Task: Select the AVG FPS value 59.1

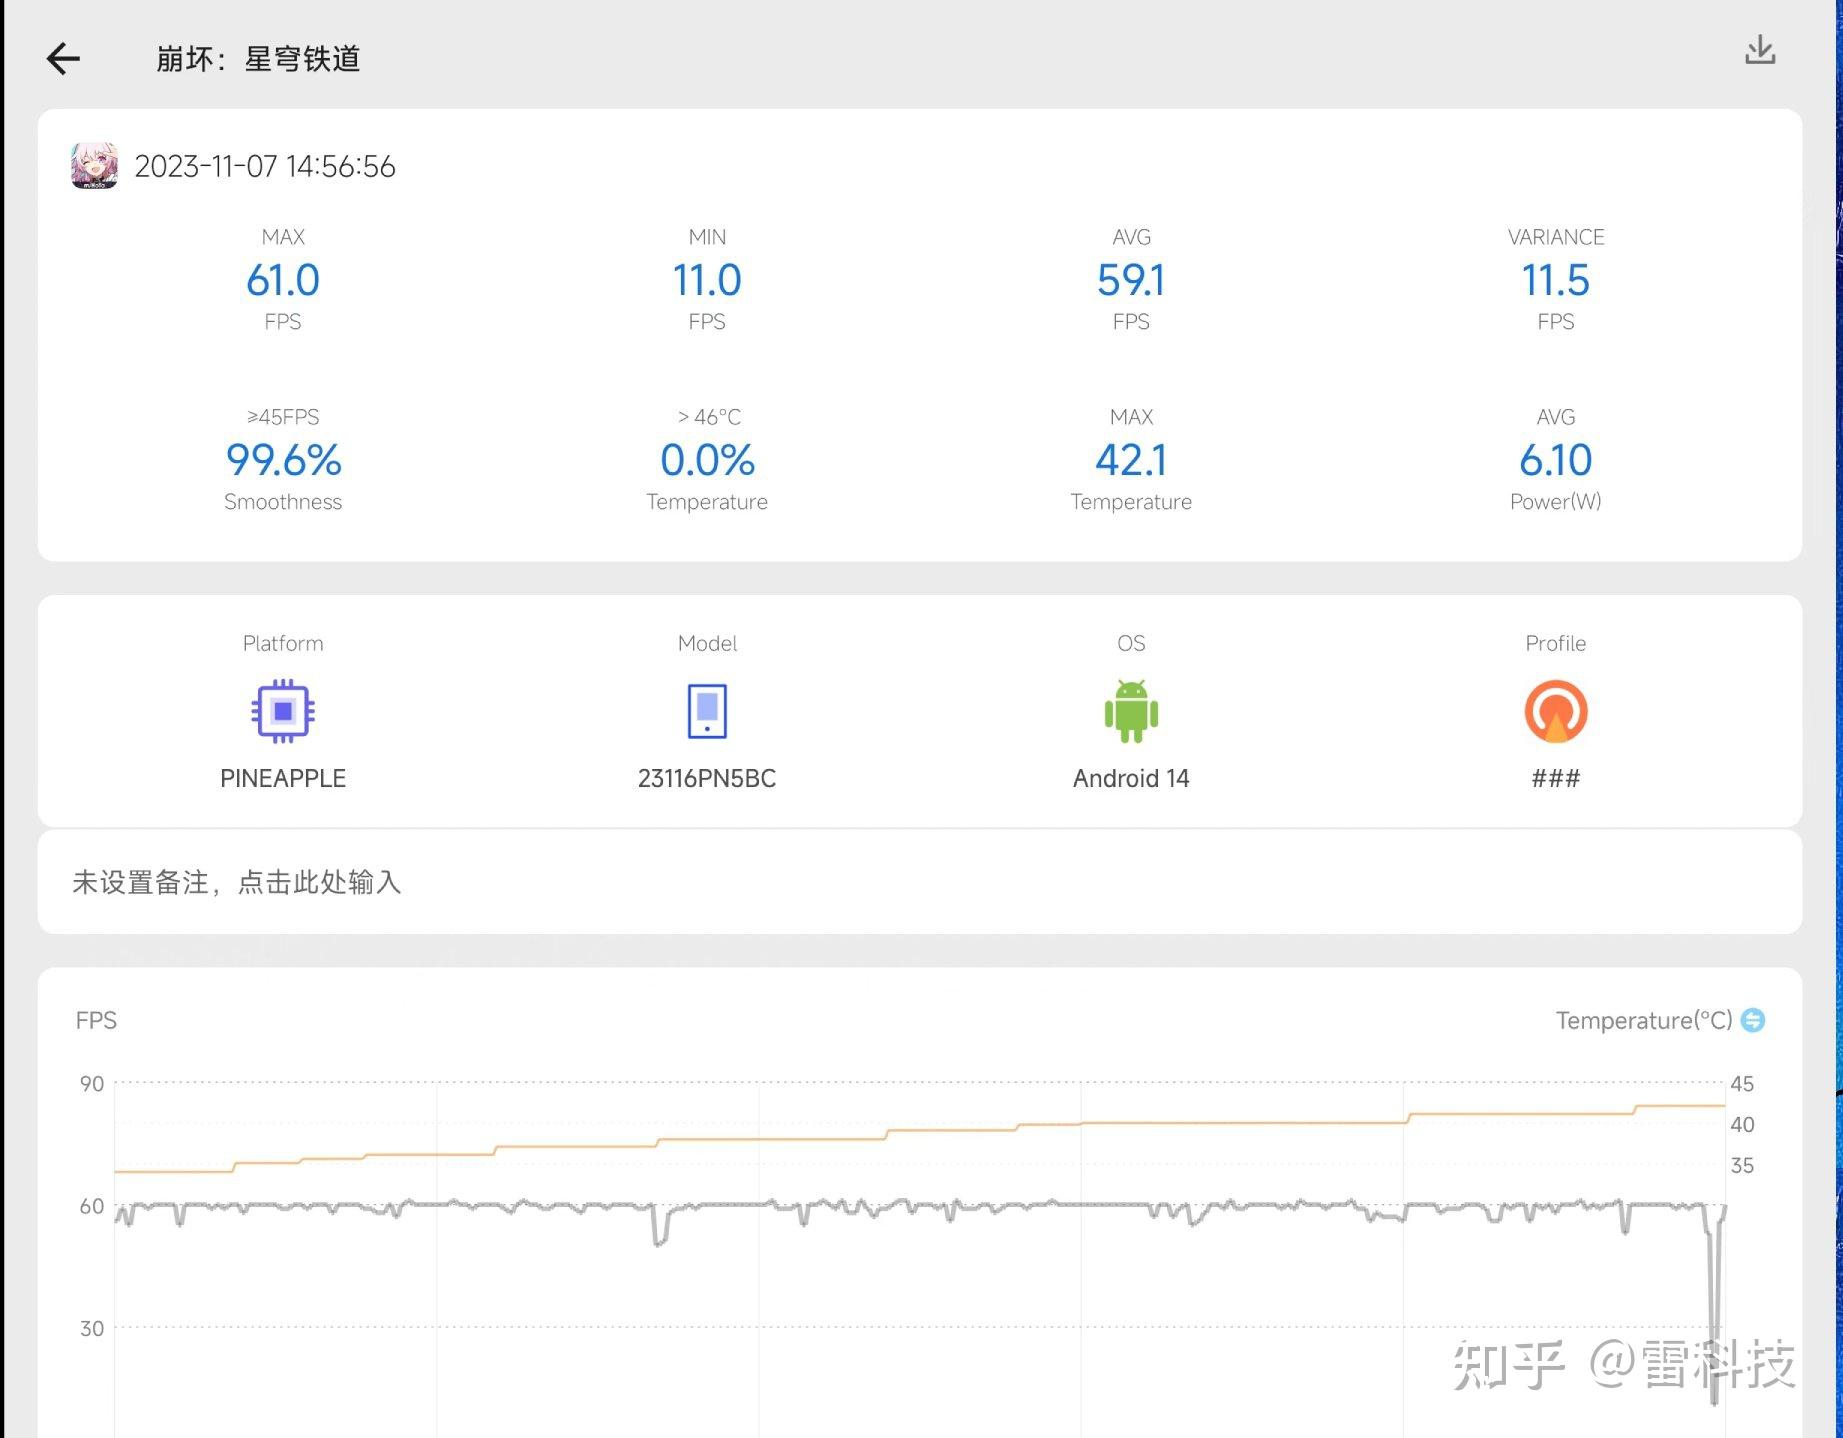Action: point(1131,280)
